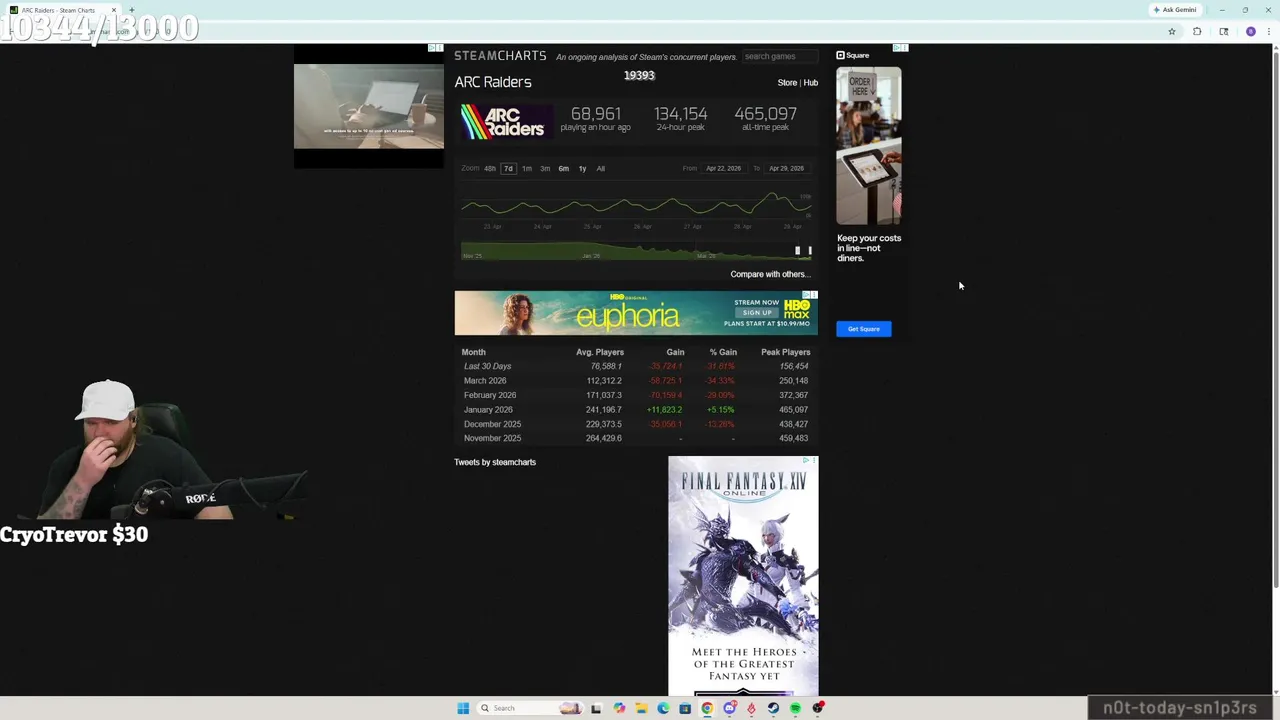
Task: Switch to Chrome in the taskbar
Action: click(x=707, y=708)
